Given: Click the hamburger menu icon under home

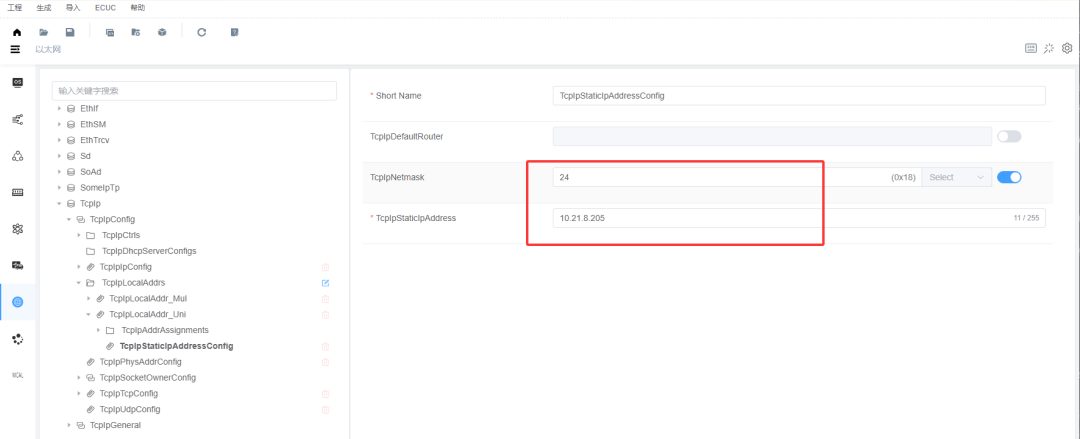Looking at the screenshot, I should pyautogui.click(x=15, y=50).
